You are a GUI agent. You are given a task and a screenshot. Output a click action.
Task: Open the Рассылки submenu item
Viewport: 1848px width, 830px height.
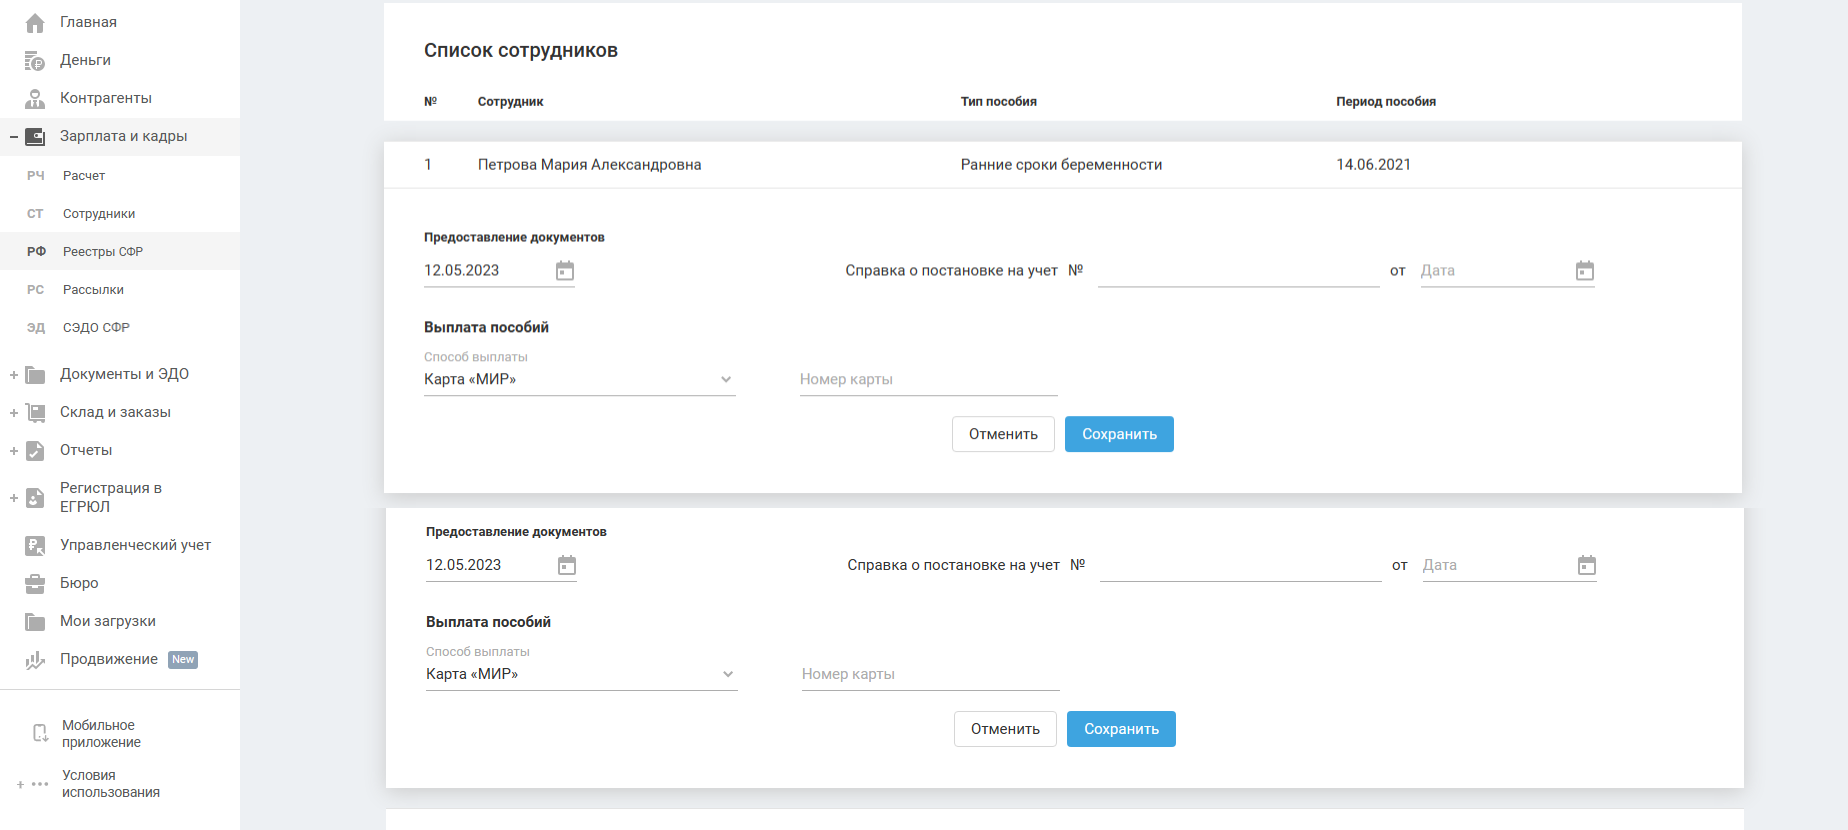click(93, 290)
